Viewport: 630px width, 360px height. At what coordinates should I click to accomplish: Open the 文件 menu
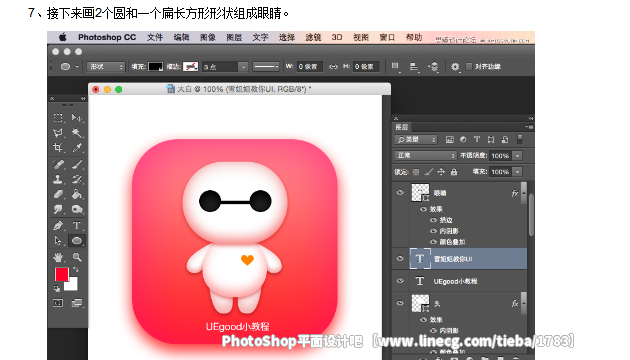click(155, 37)
